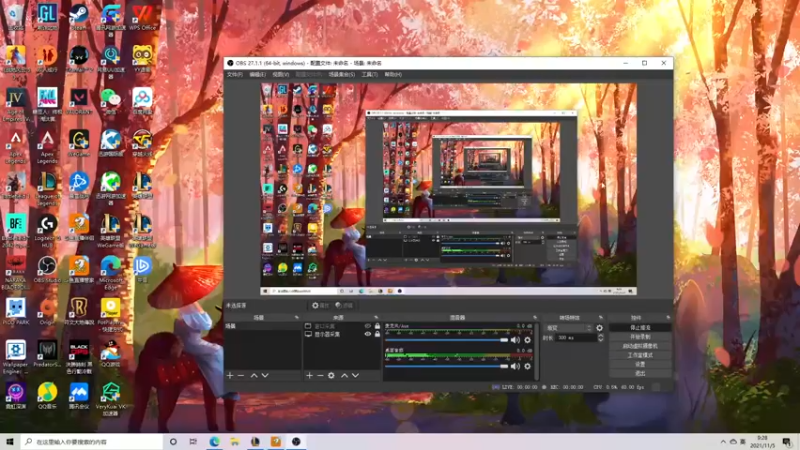Toggle visibility eye of 窗口采集 source

click(367, 326)
